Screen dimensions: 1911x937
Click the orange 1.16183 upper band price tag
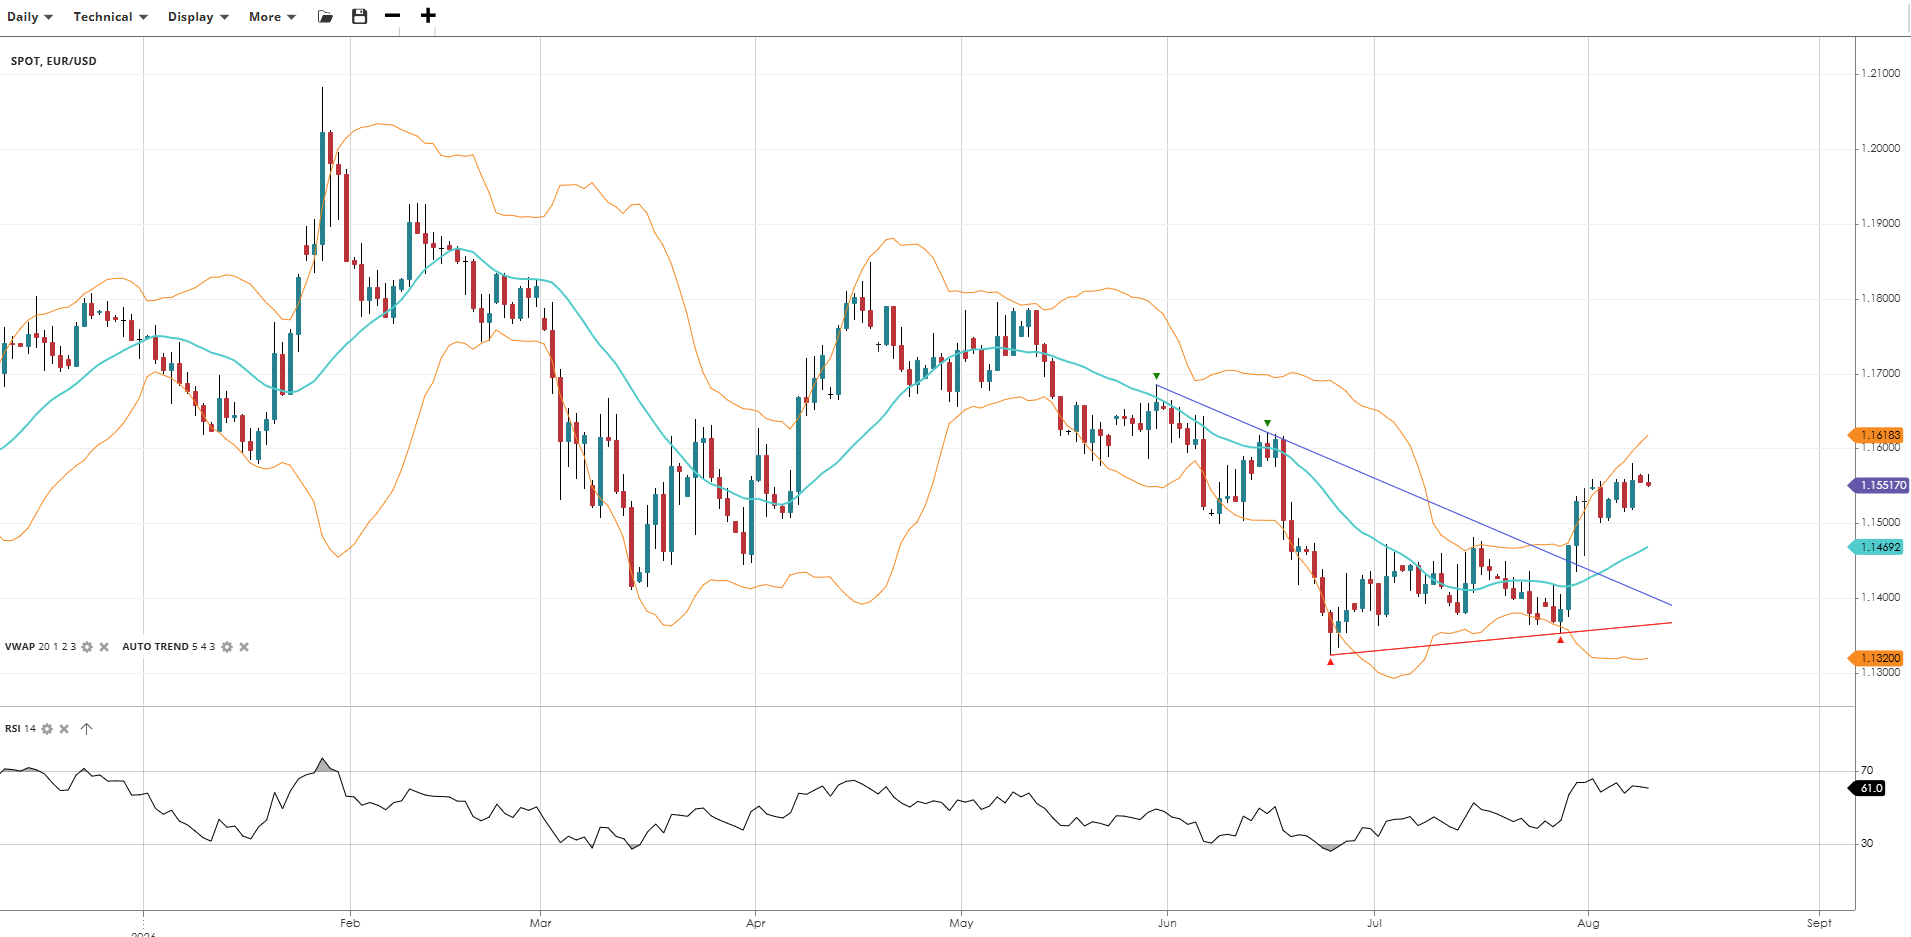pos(1876,435)
